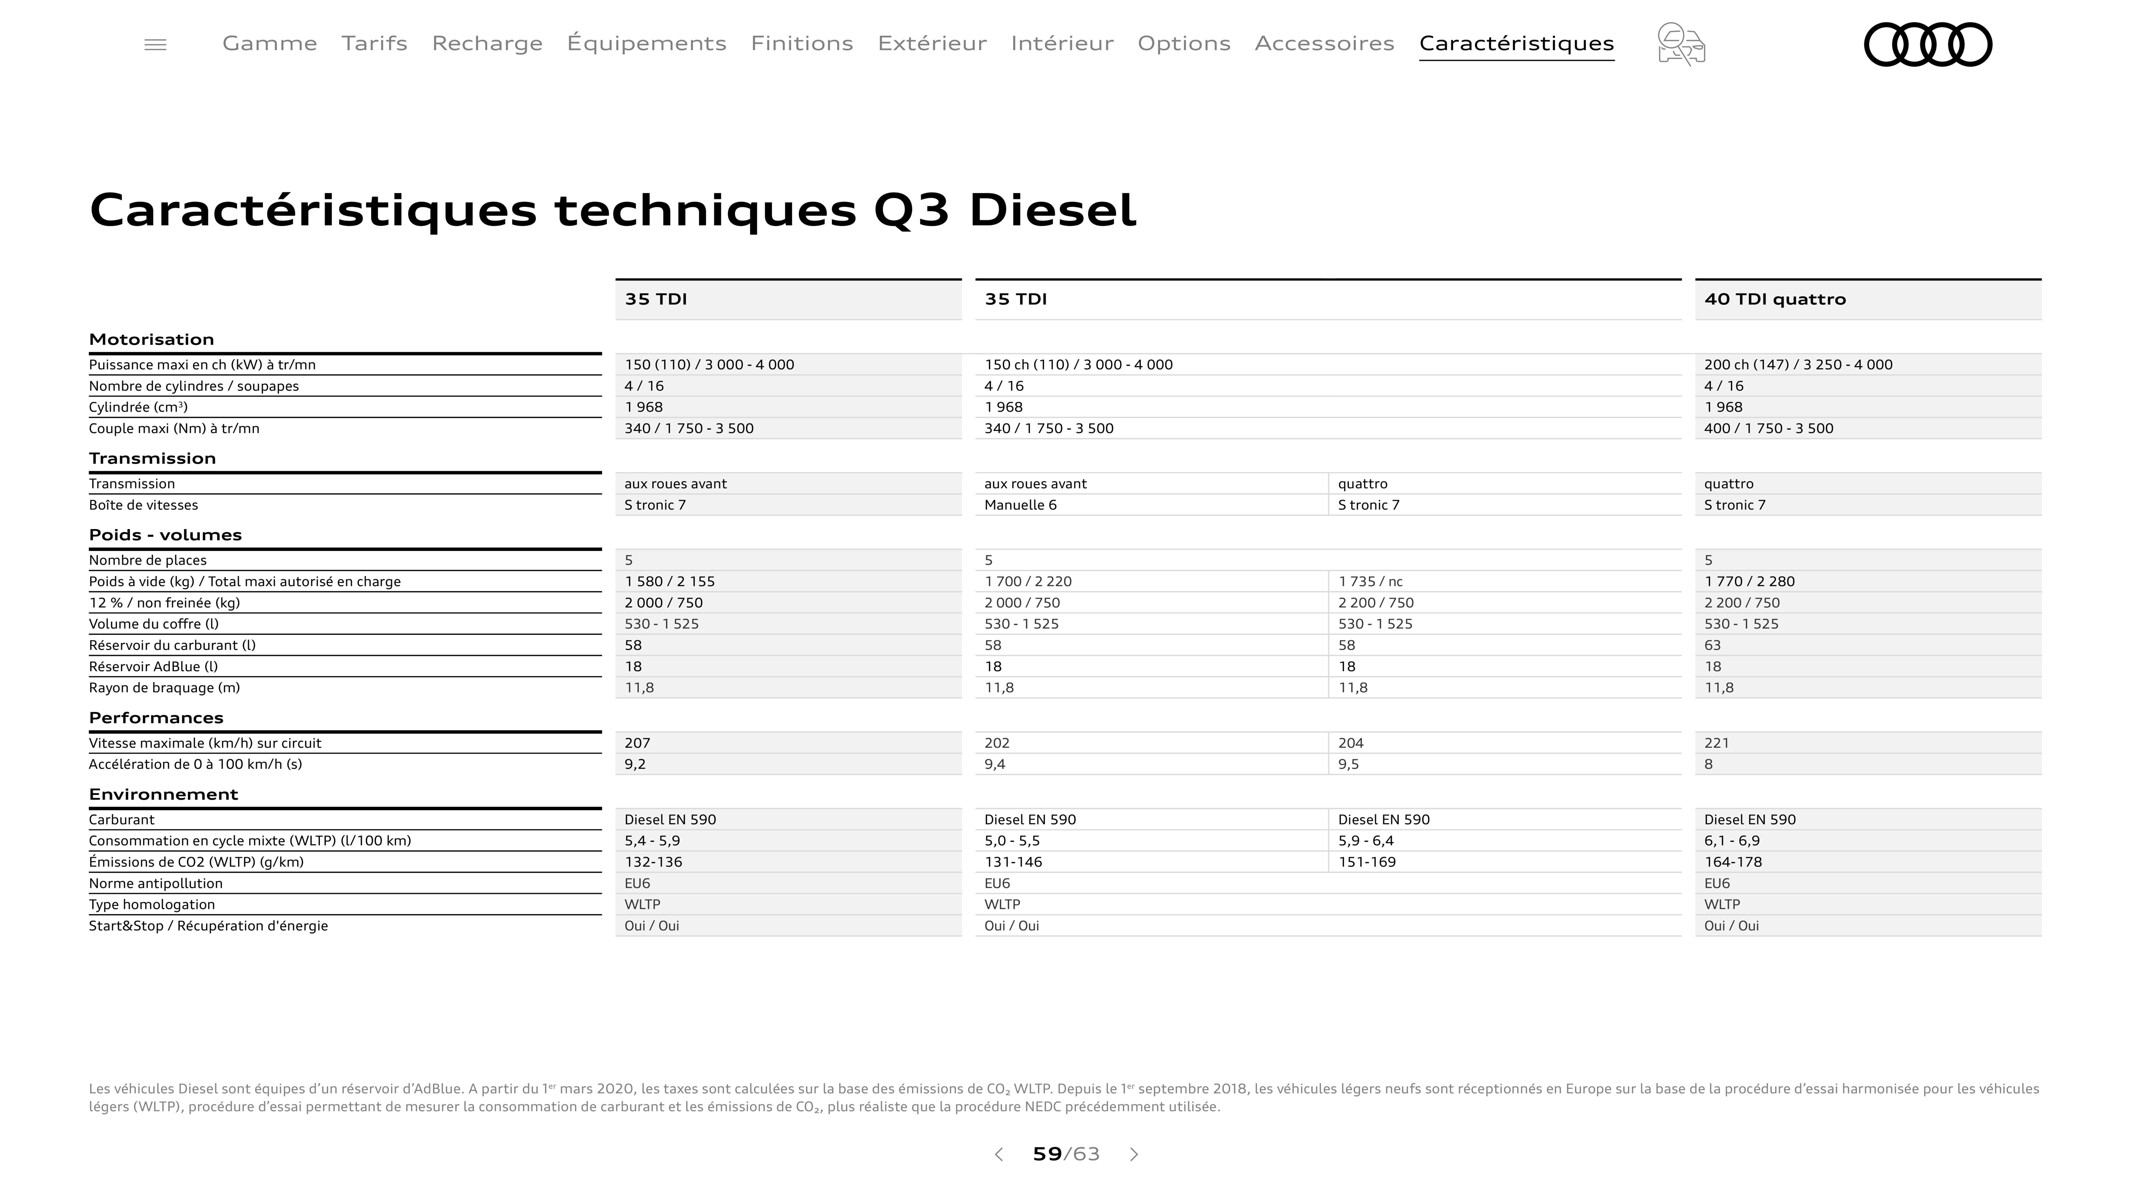This screenshot has height=1200, width=2133.
Task: Select the Nombre de places label
Action: click(148, 560)
